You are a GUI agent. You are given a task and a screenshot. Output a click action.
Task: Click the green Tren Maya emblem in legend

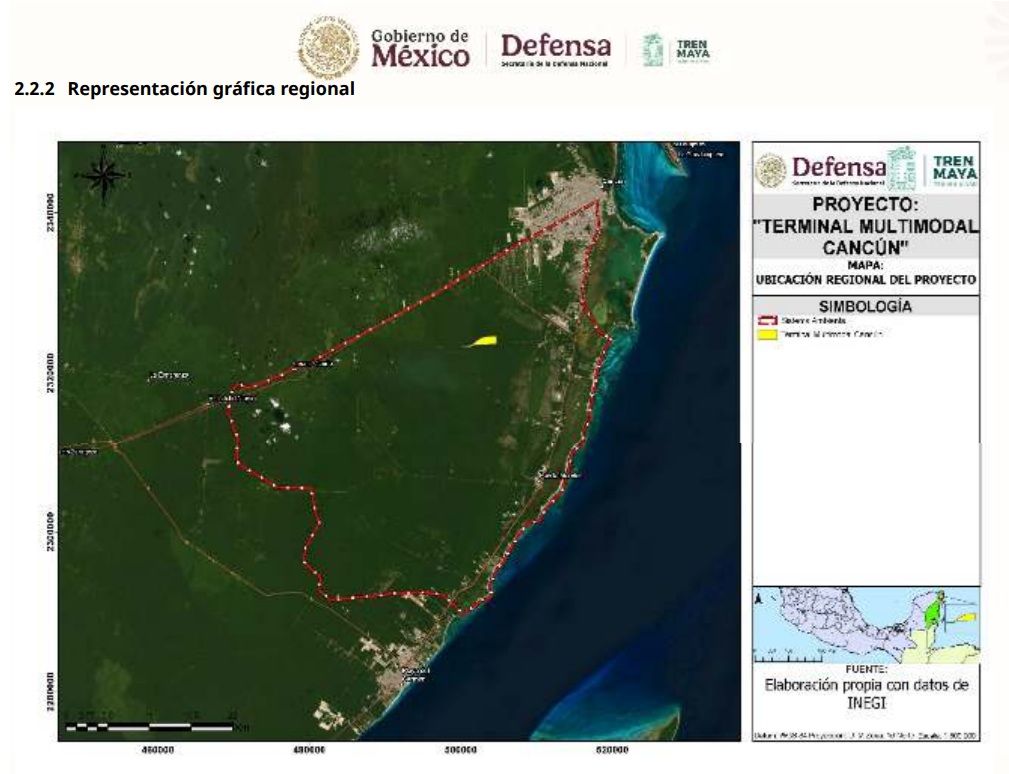[x=902, y=168]
